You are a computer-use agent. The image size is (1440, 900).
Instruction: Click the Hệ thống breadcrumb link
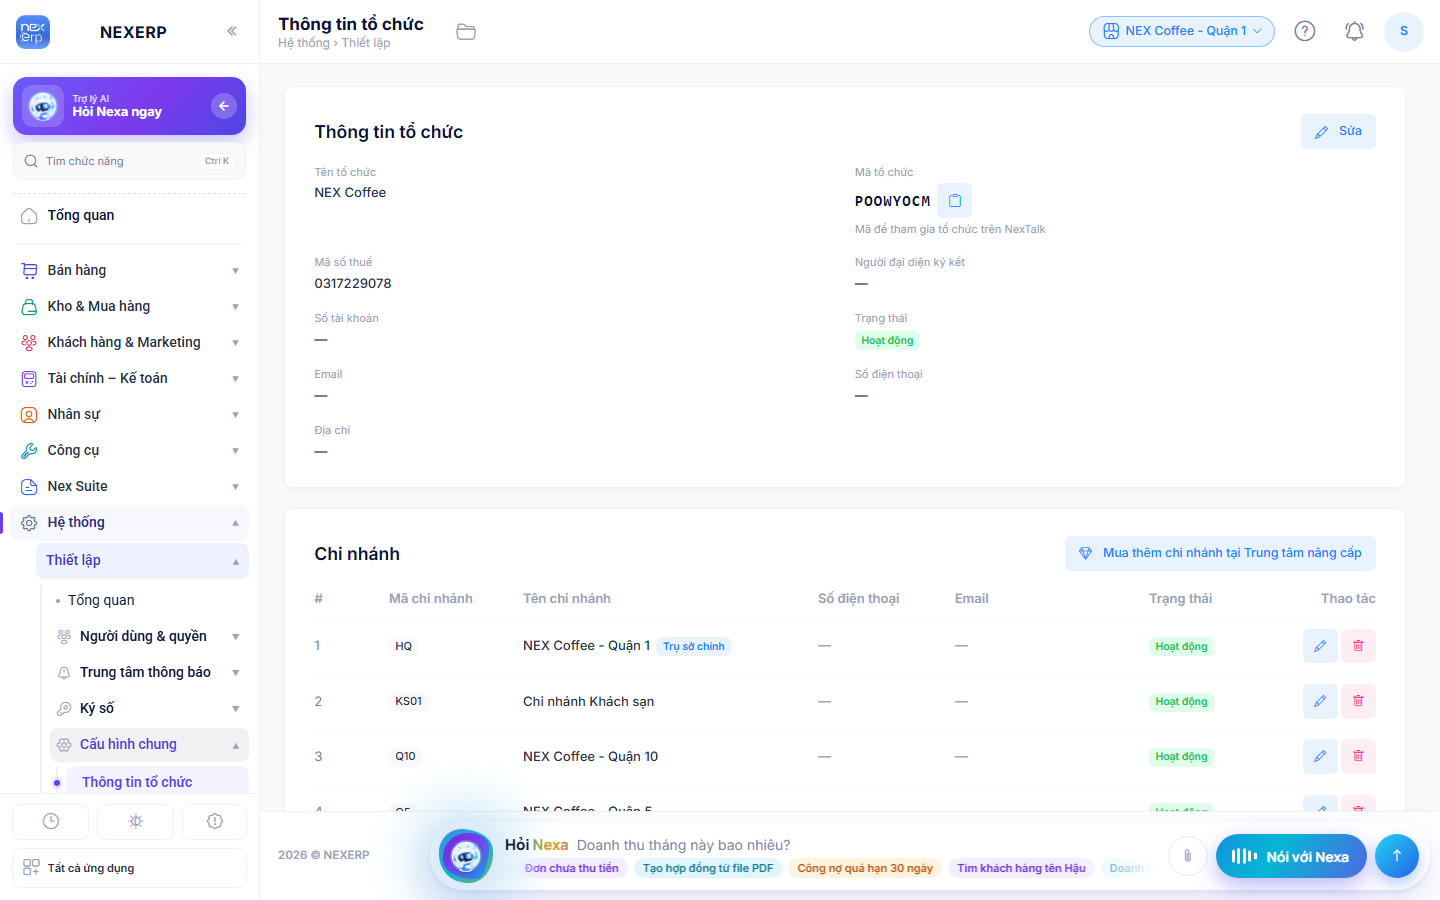pyautogui.click(x=304, y=43)
